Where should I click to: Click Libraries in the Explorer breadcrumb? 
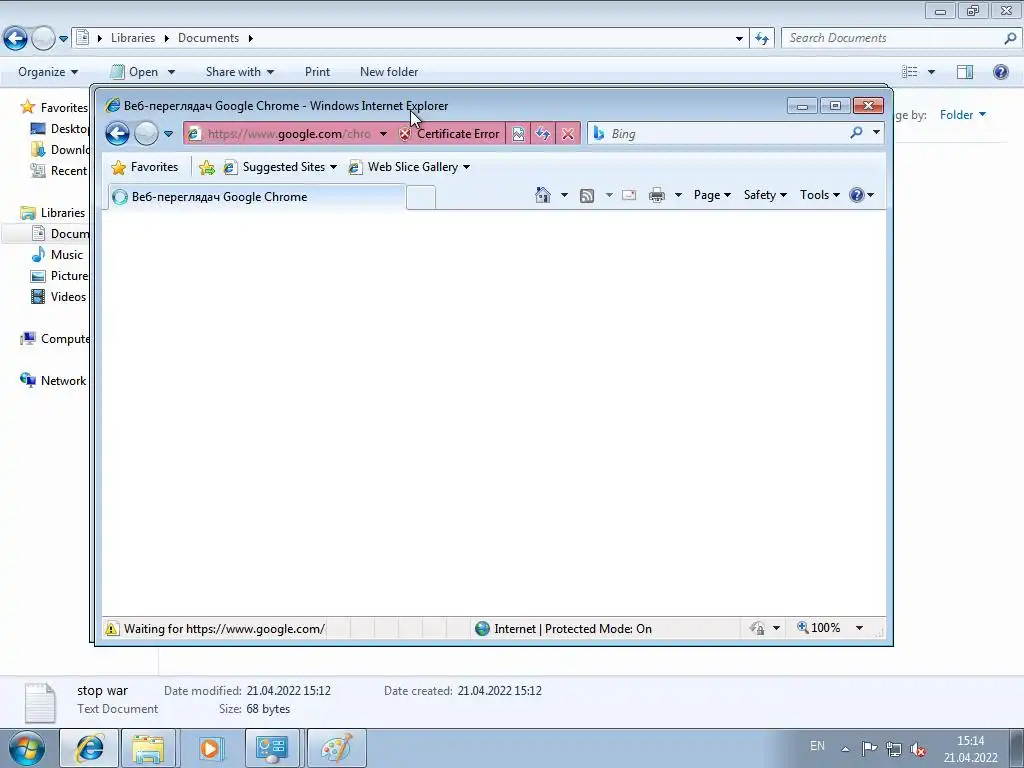[x=133, y=38]
